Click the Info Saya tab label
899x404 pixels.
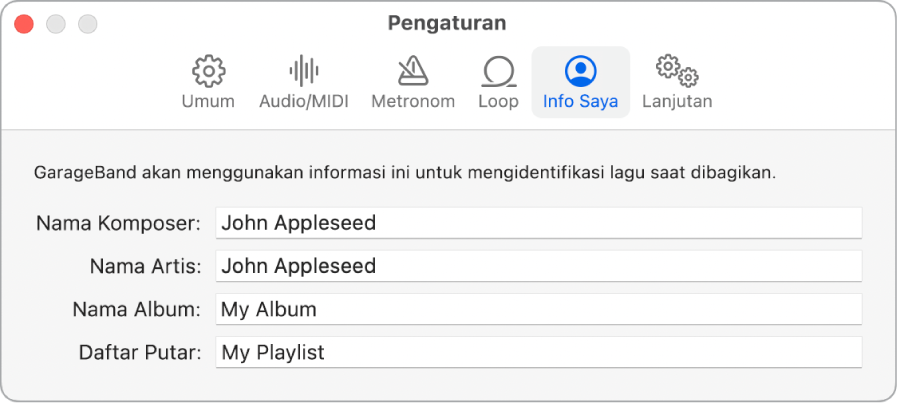coord(580,101)
